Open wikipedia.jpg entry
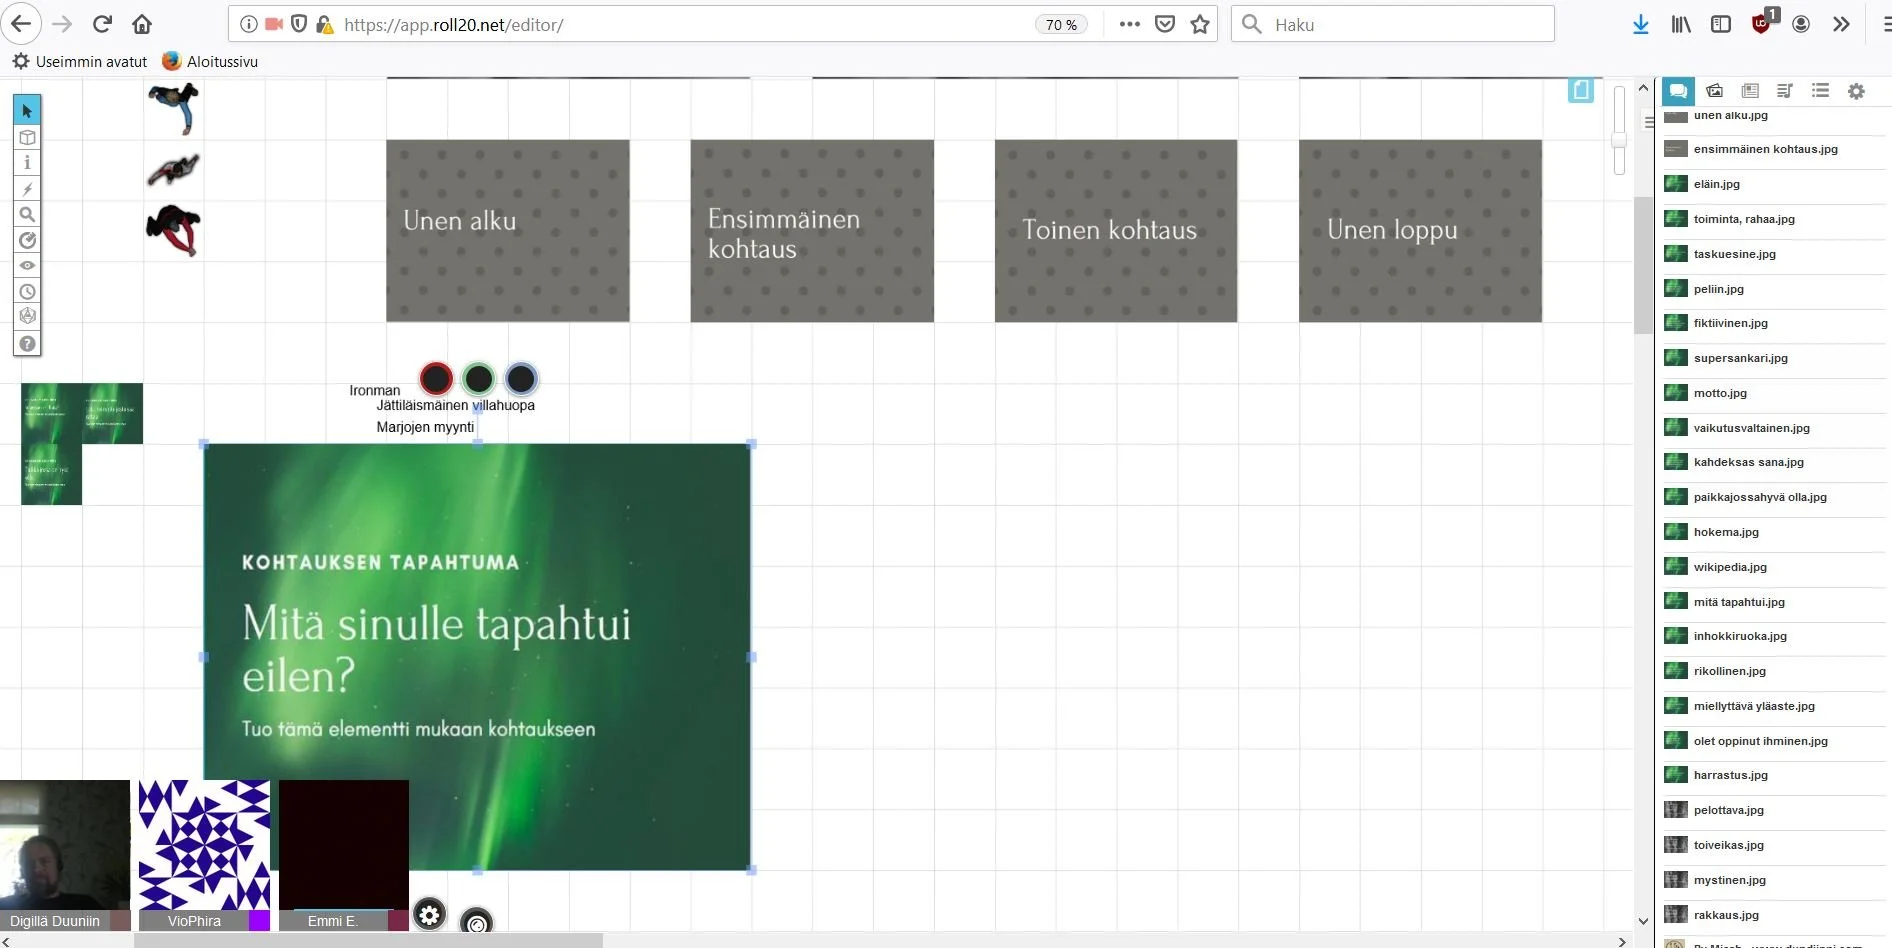 click(1773, 567)
